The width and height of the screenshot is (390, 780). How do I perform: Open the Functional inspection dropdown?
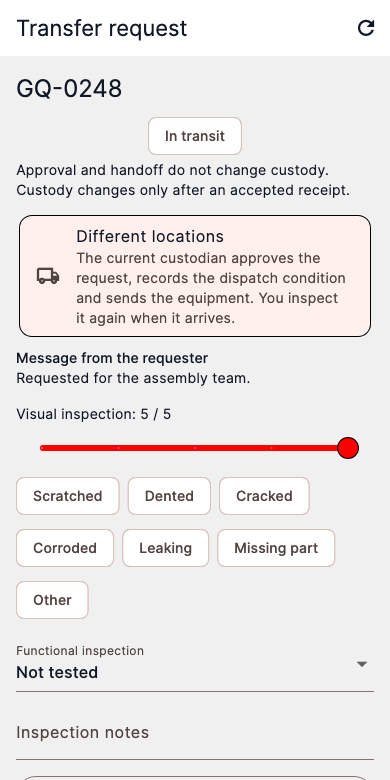(195, 665)
